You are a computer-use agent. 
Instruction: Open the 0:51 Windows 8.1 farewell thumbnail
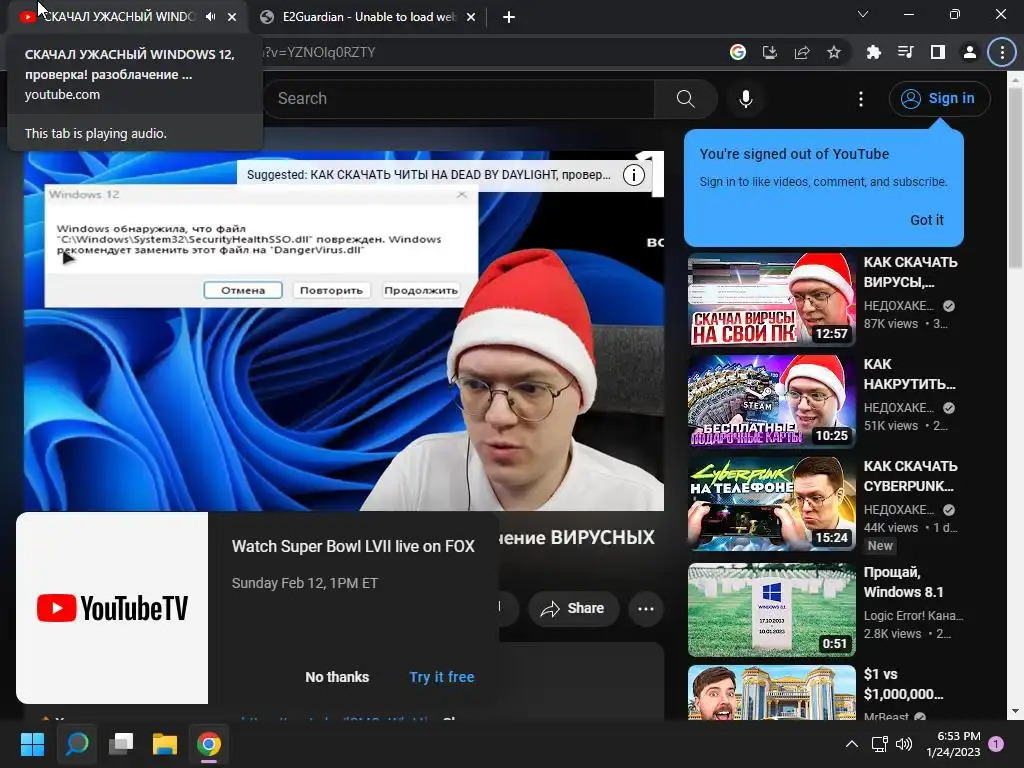click(x=771, y=609)
